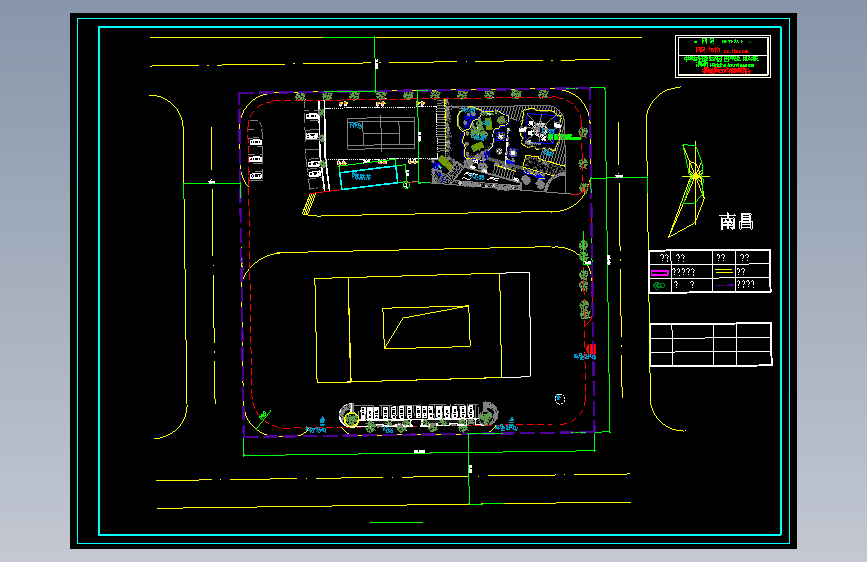Screen dimensions: 867x562
Task: Pick the purple dashed line legend sample
Action: pos(724,285)
